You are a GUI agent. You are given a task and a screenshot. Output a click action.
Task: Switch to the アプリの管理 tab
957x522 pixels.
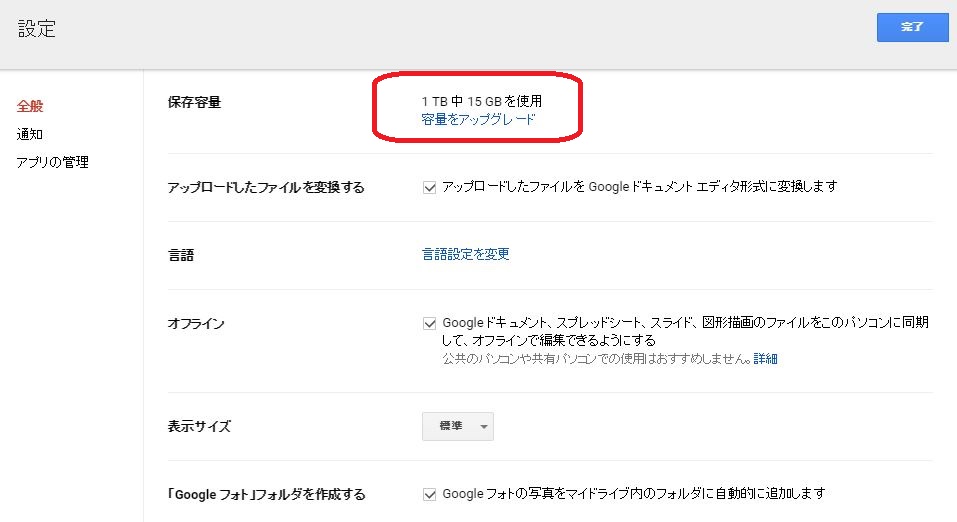click(x=53, y=162)
